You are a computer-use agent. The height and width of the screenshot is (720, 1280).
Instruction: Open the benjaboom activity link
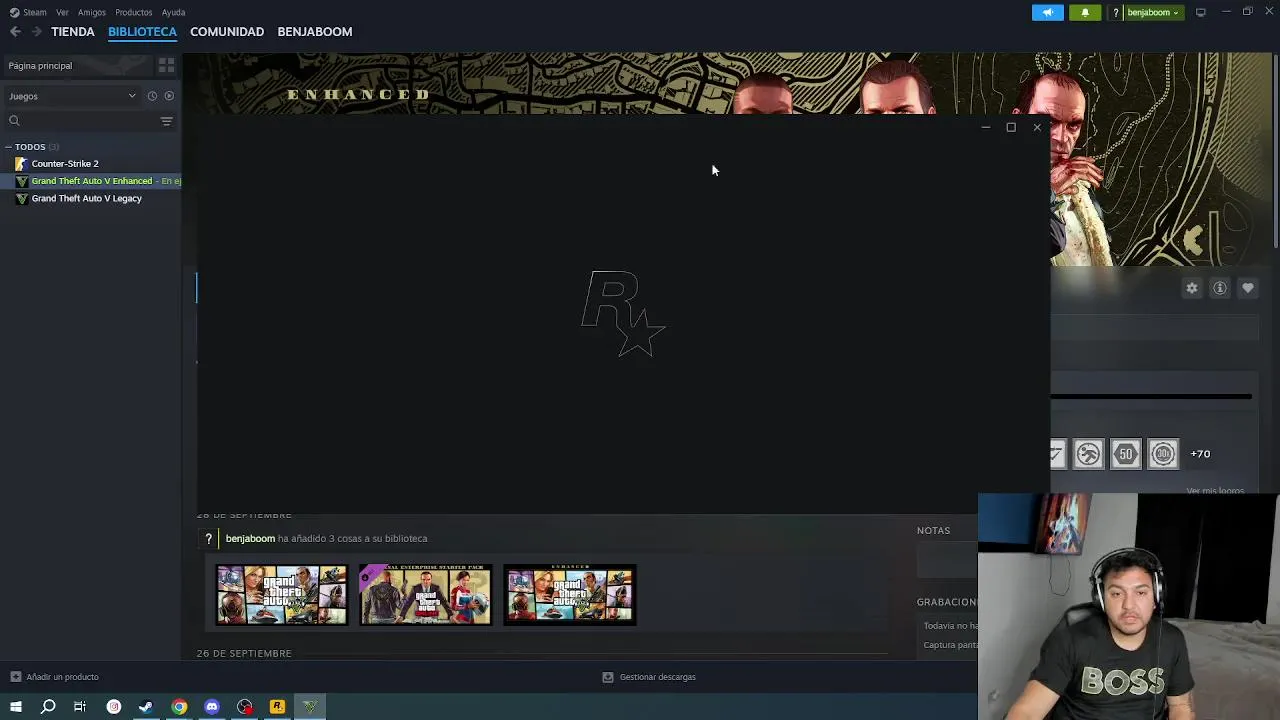250,539
